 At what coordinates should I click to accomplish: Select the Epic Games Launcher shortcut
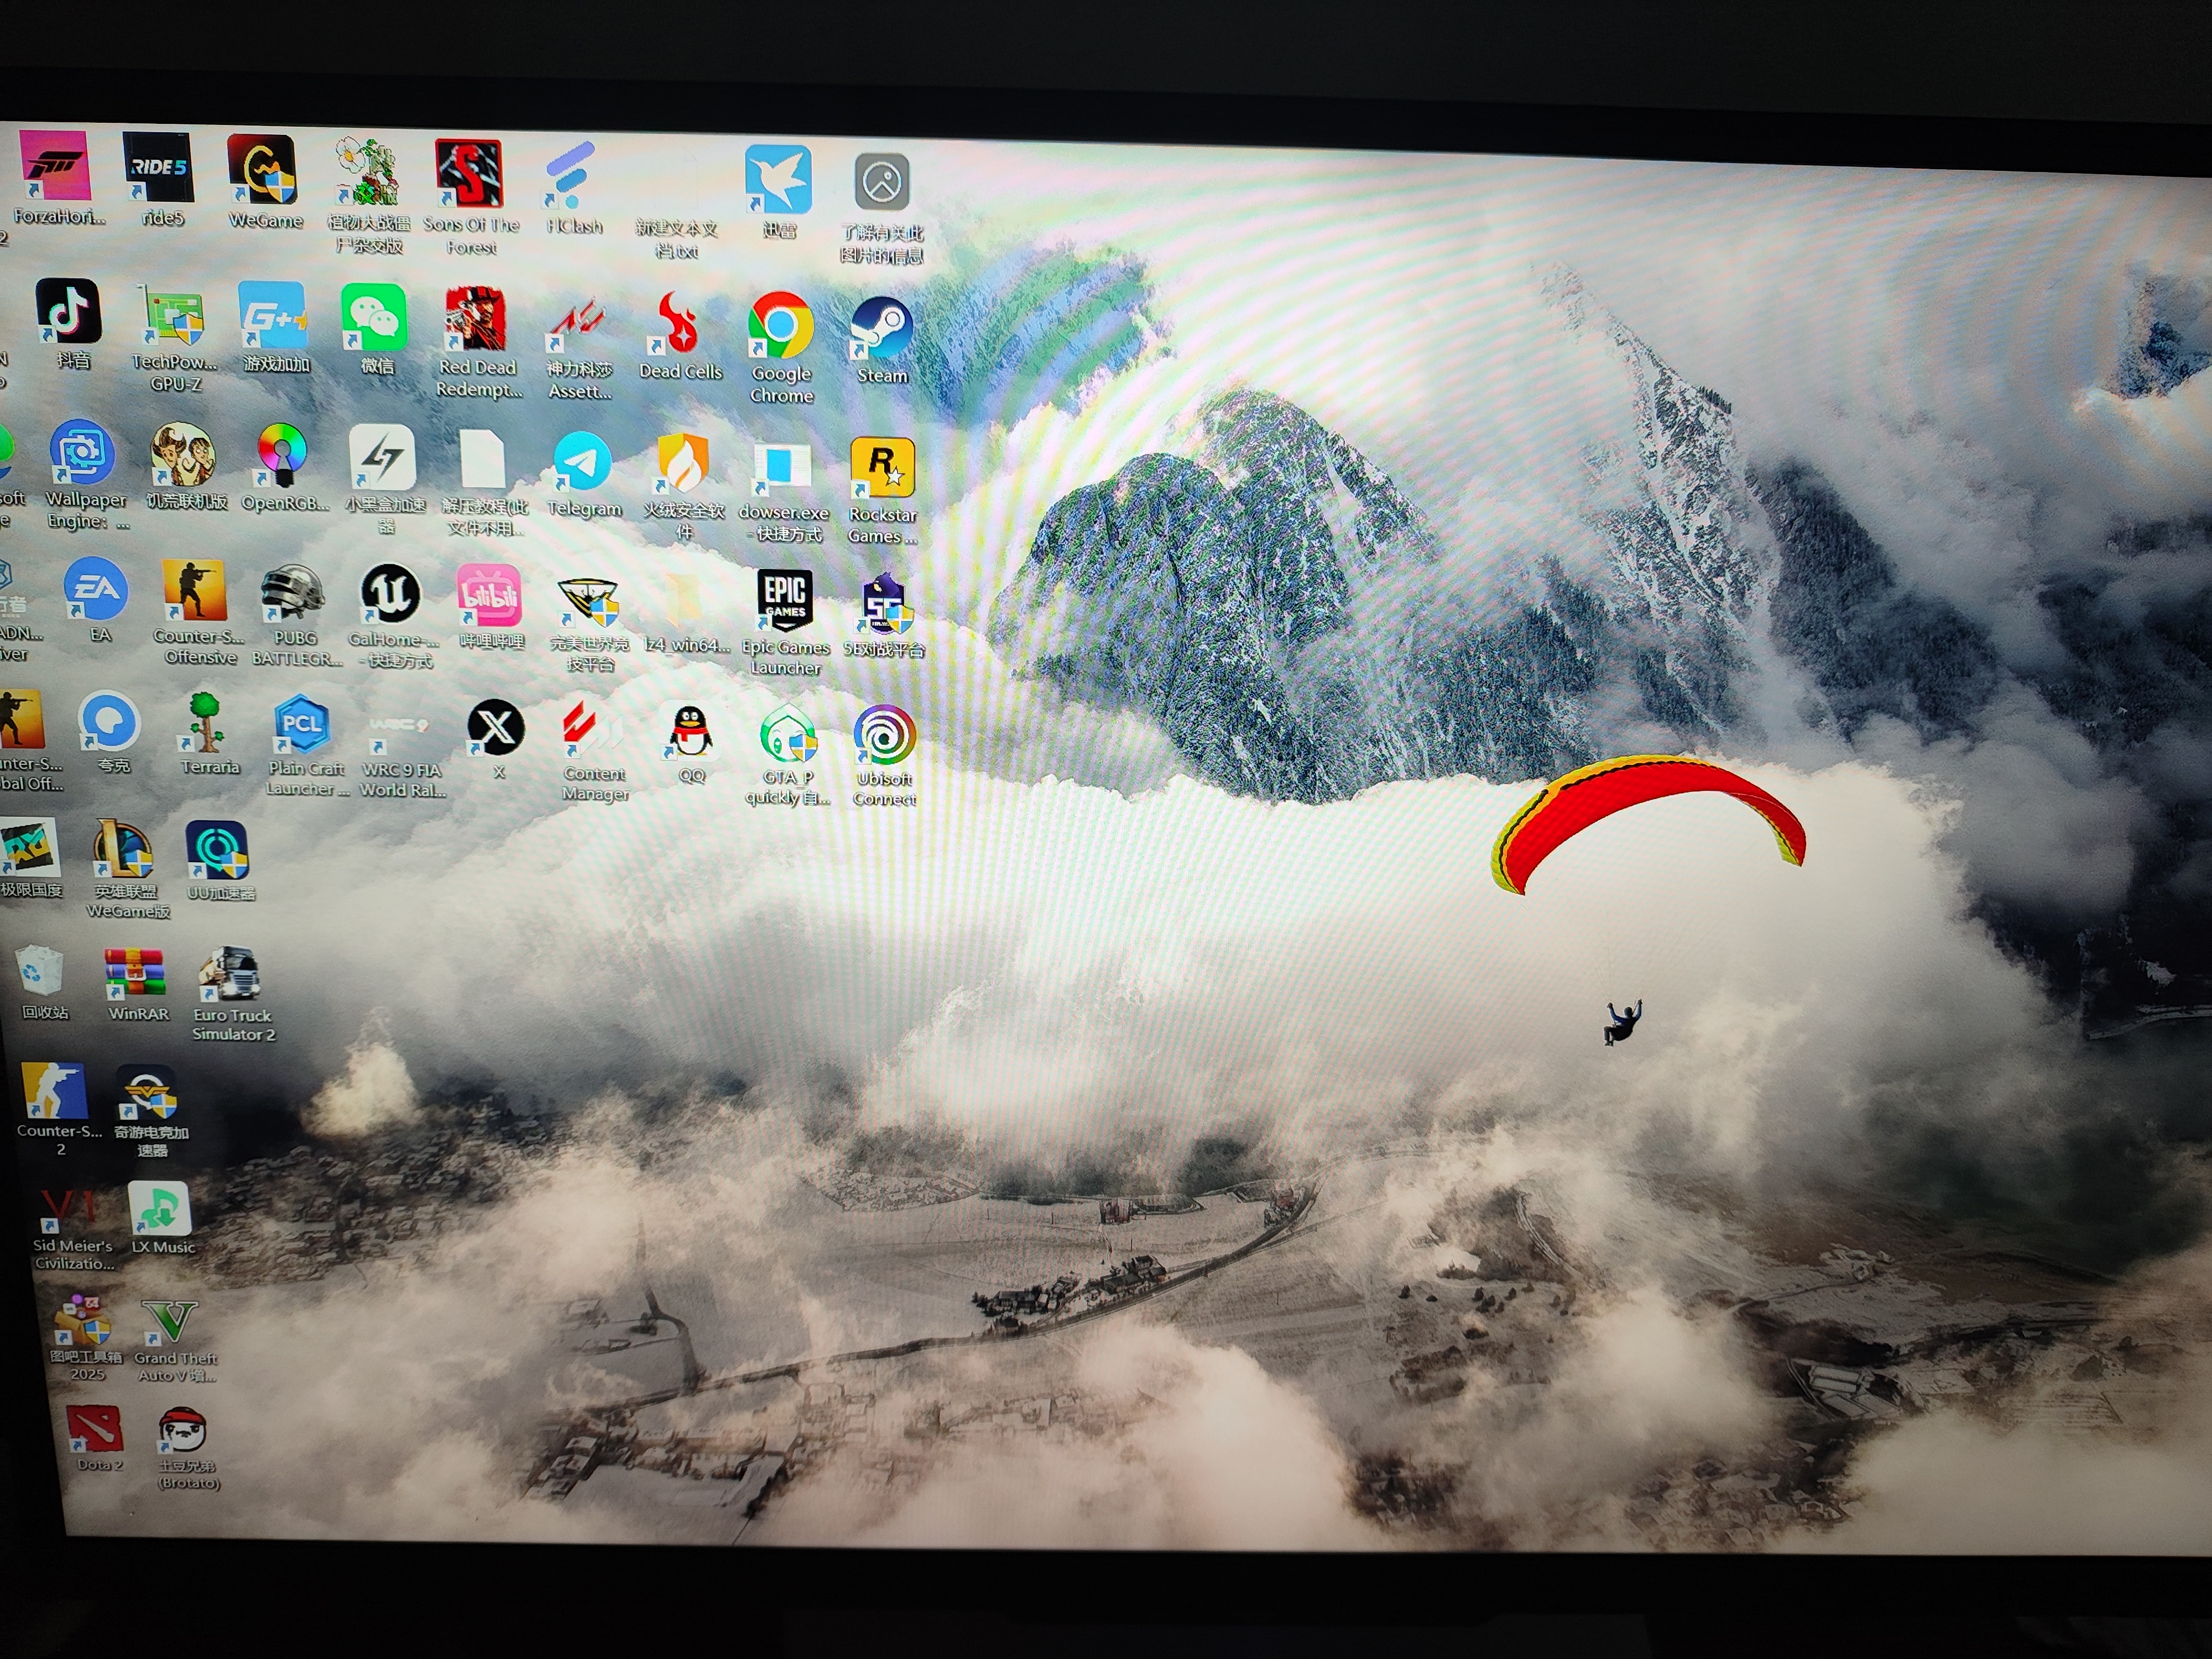(x=785, y=601)
